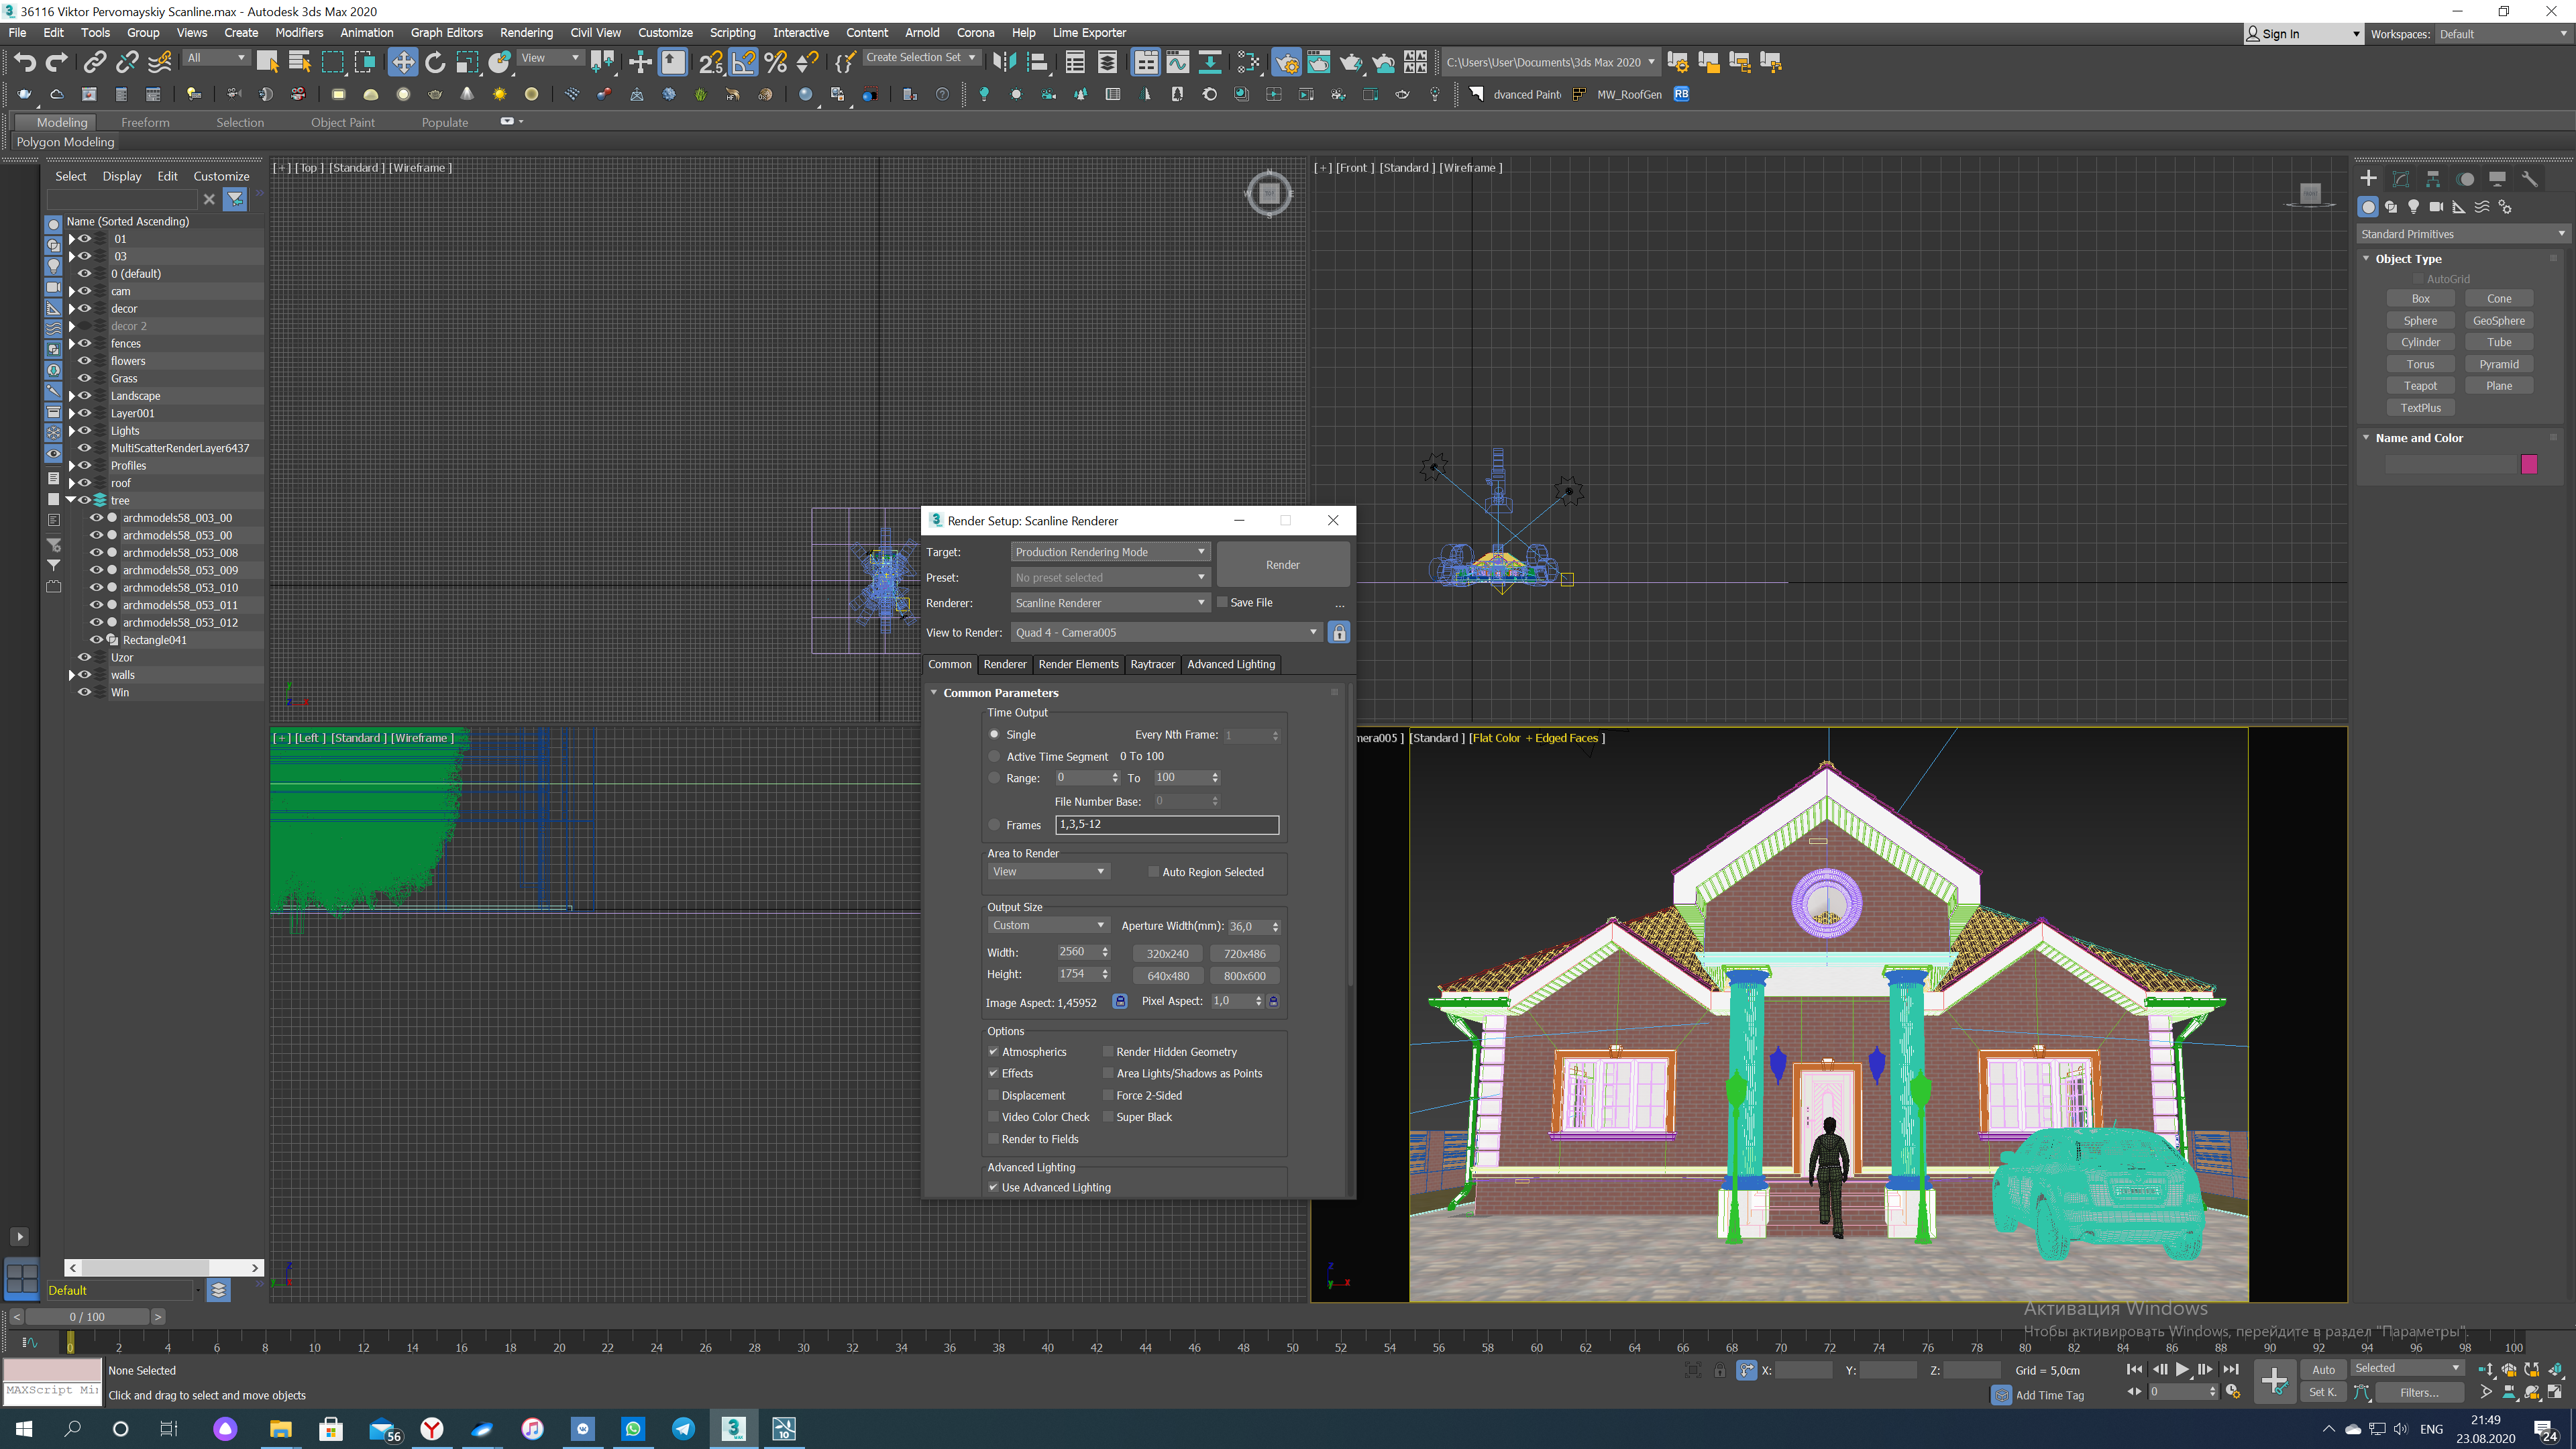The width and height of the screenshot is (2576, 1449).
Task: Expand the Landscape layer
Action: (x=71, y=396)
